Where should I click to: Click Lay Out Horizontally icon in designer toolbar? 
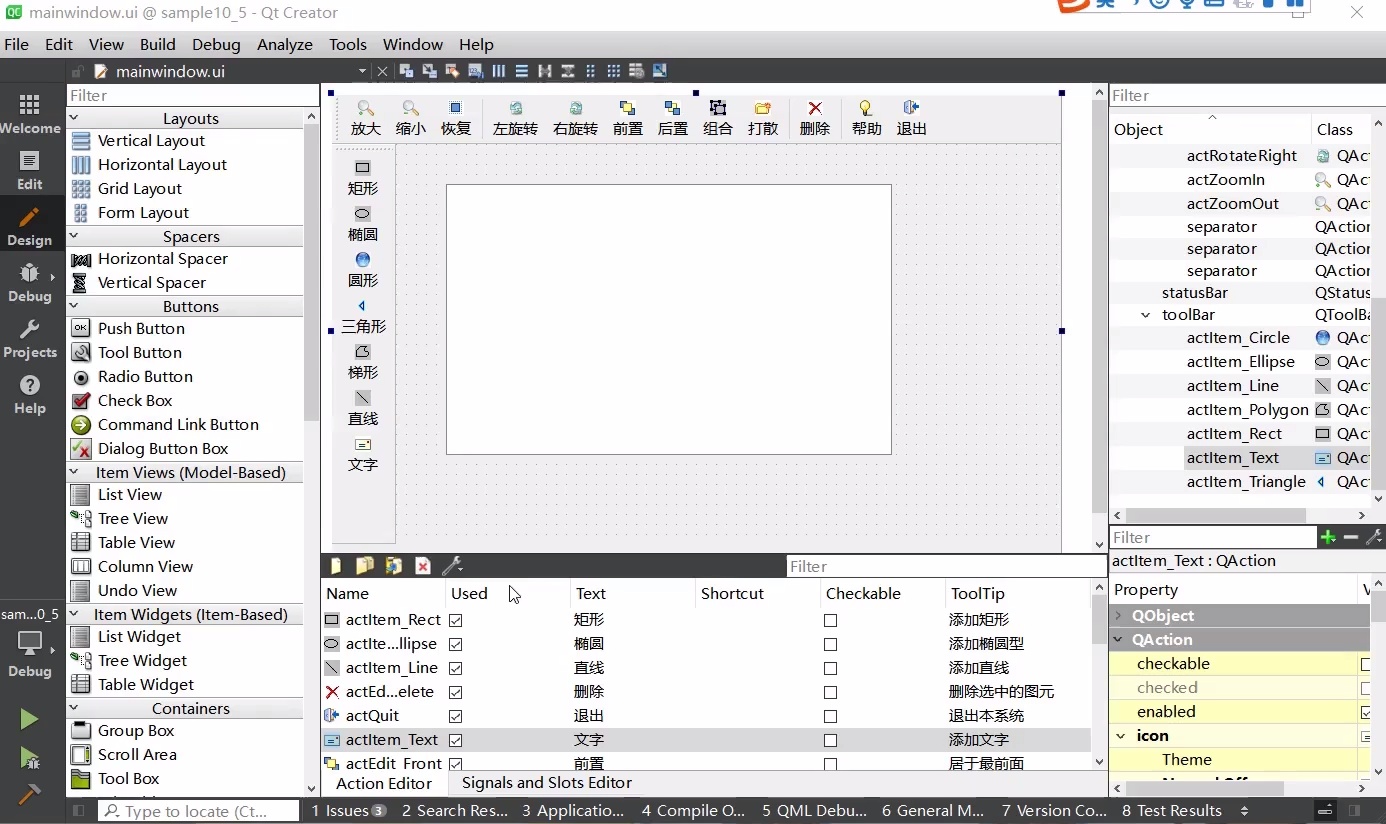point(499,71)
